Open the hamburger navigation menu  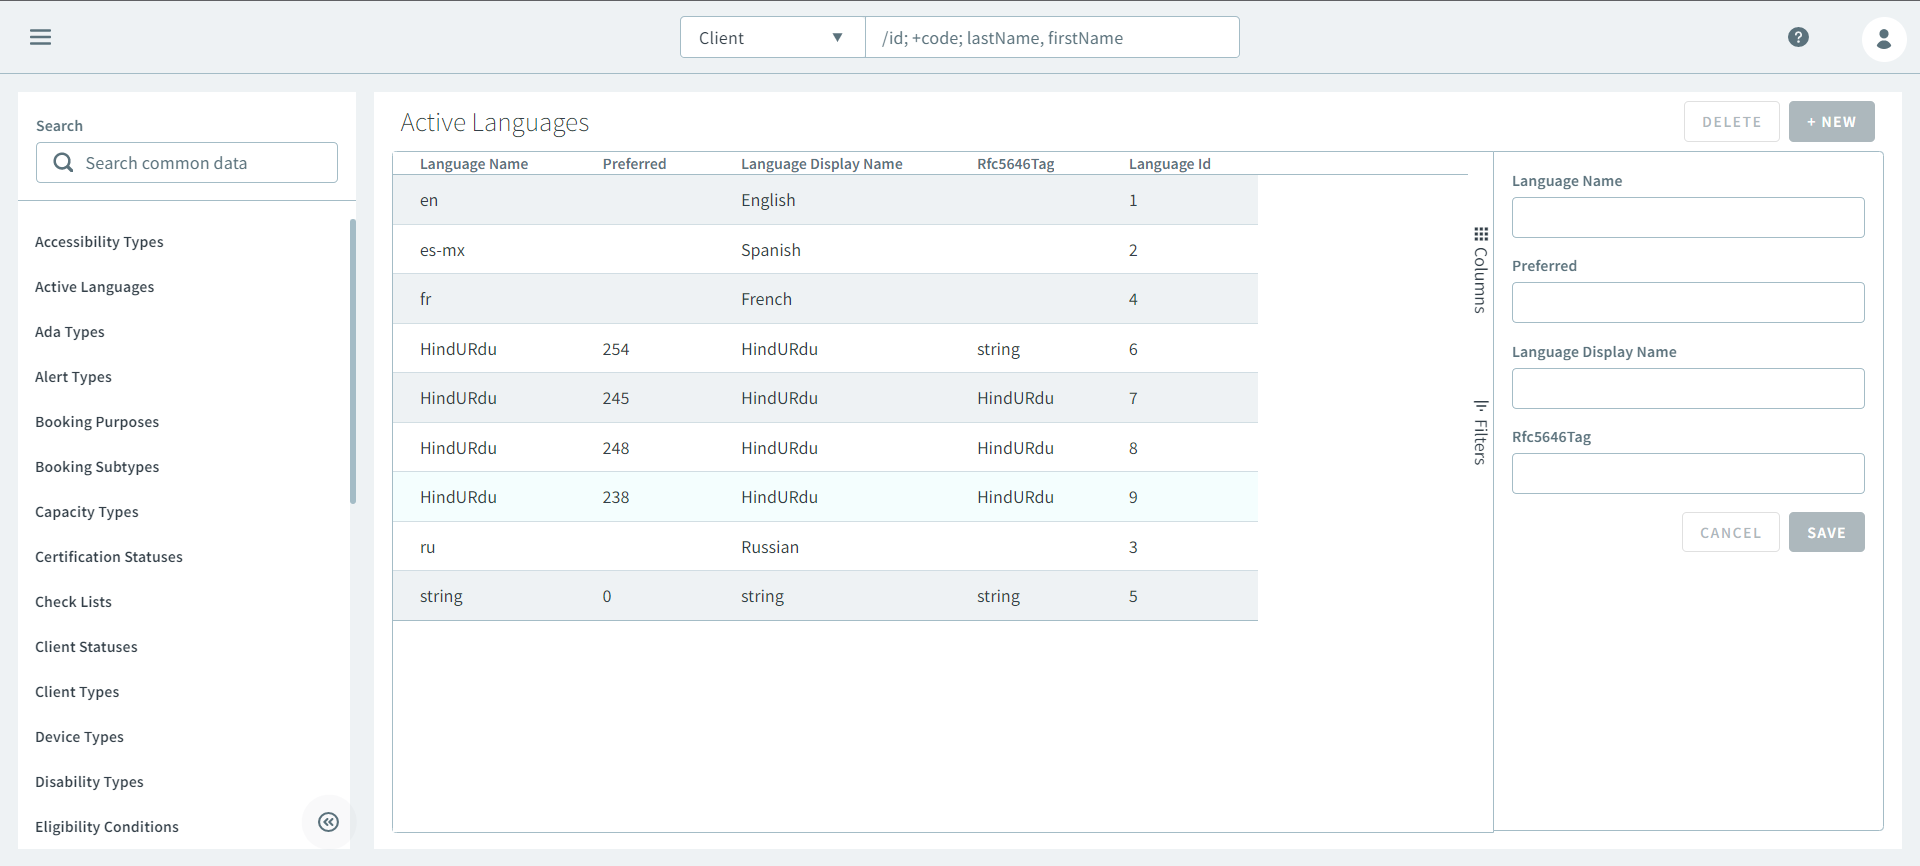click(40, 37)
